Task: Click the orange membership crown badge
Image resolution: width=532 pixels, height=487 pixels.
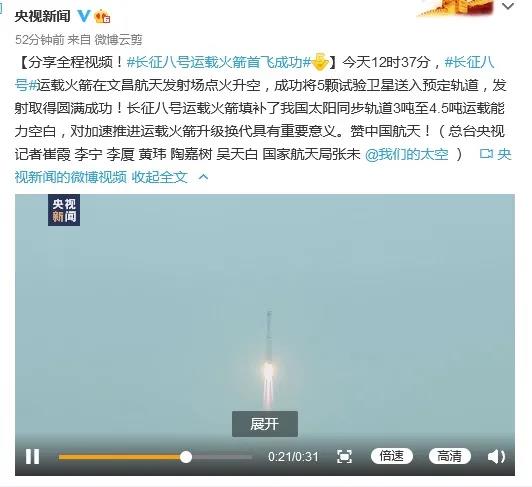Action: pos(102,16)
